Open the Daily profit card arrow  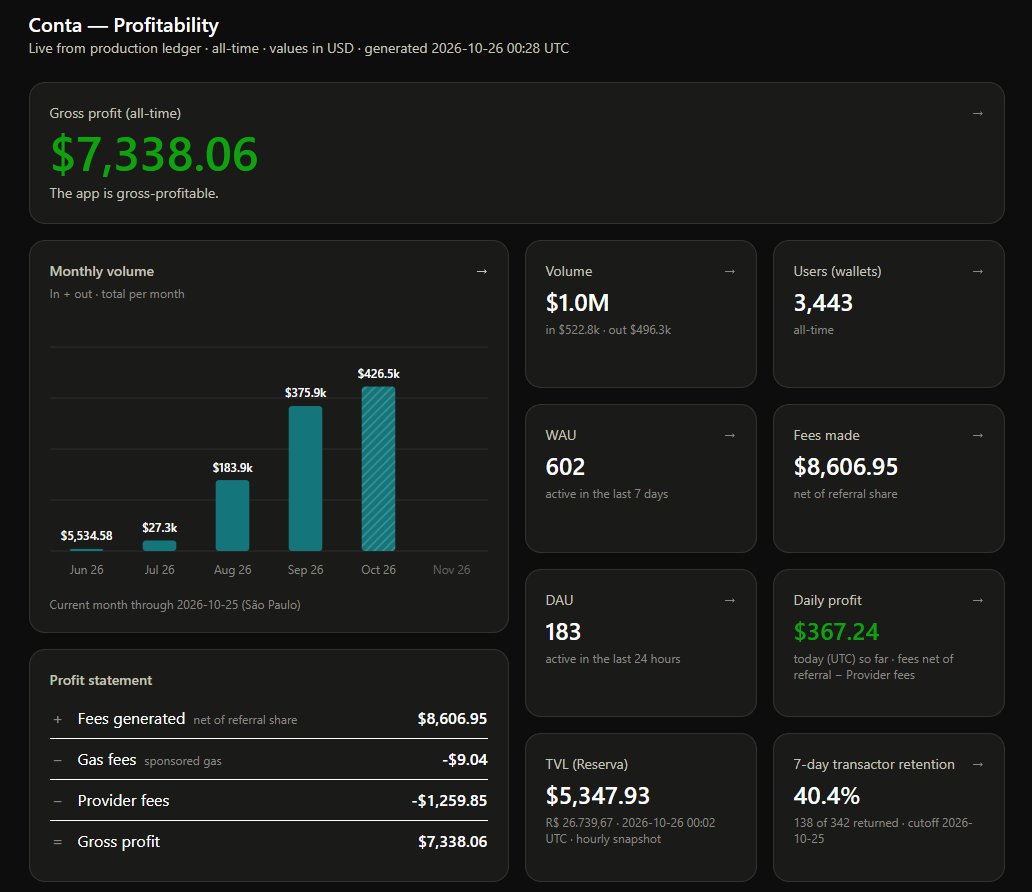pos(977,600)
